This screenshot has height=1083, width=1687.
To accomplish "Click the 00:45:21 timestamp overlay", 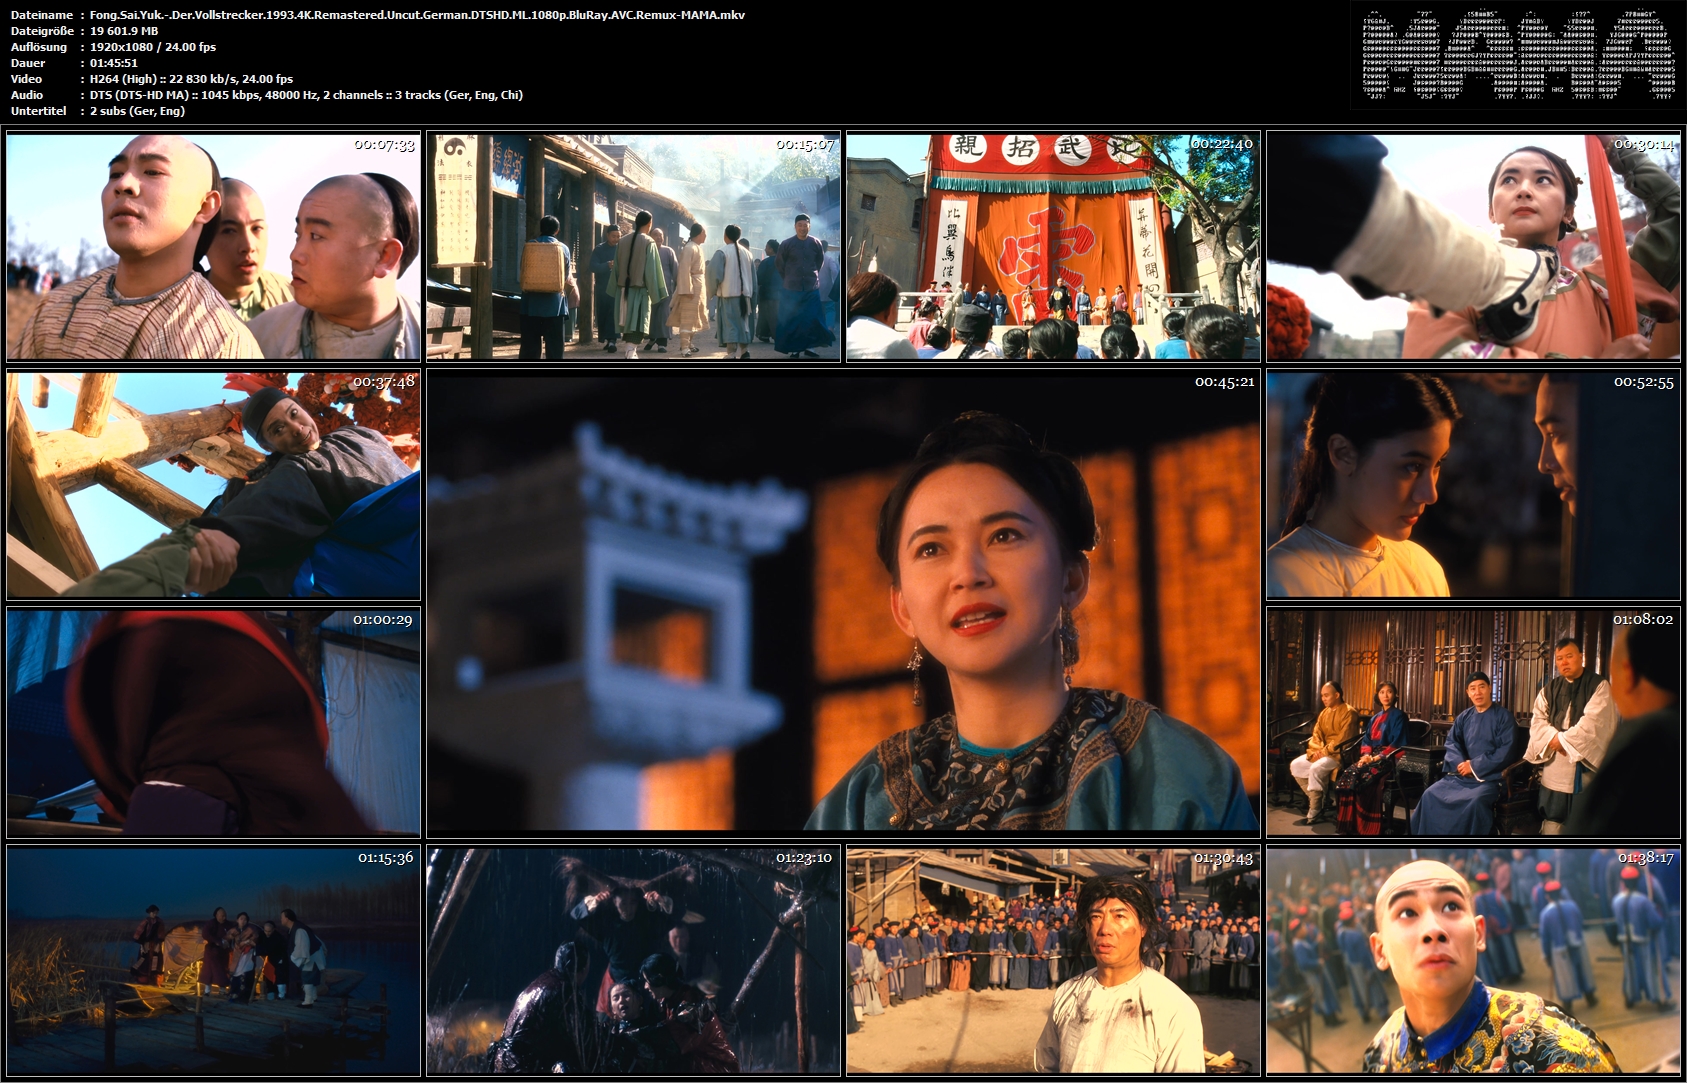I will coord(1224,382).
